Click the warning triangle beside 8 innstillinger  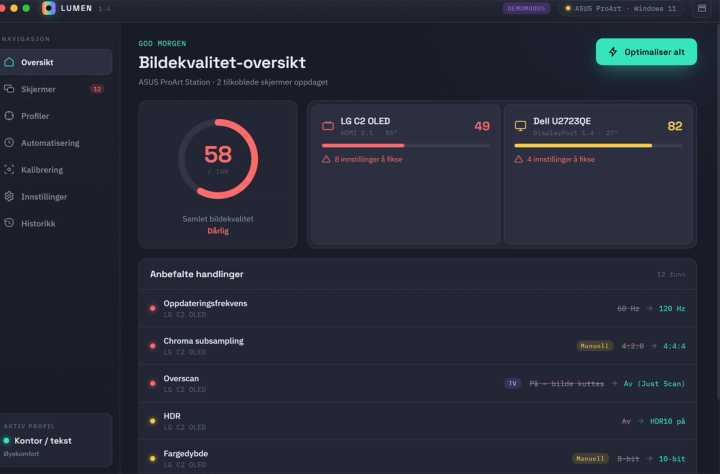[x=326, y=159]
